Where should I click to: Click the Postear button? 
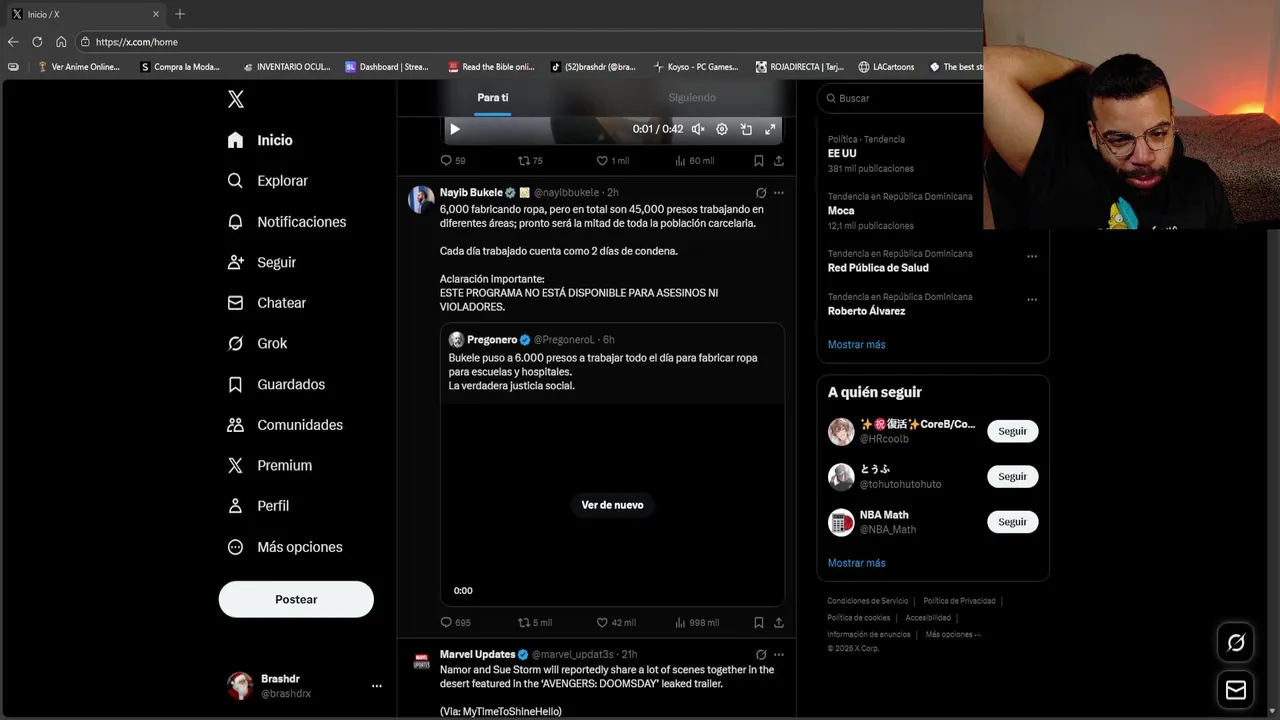click(296, 599)
